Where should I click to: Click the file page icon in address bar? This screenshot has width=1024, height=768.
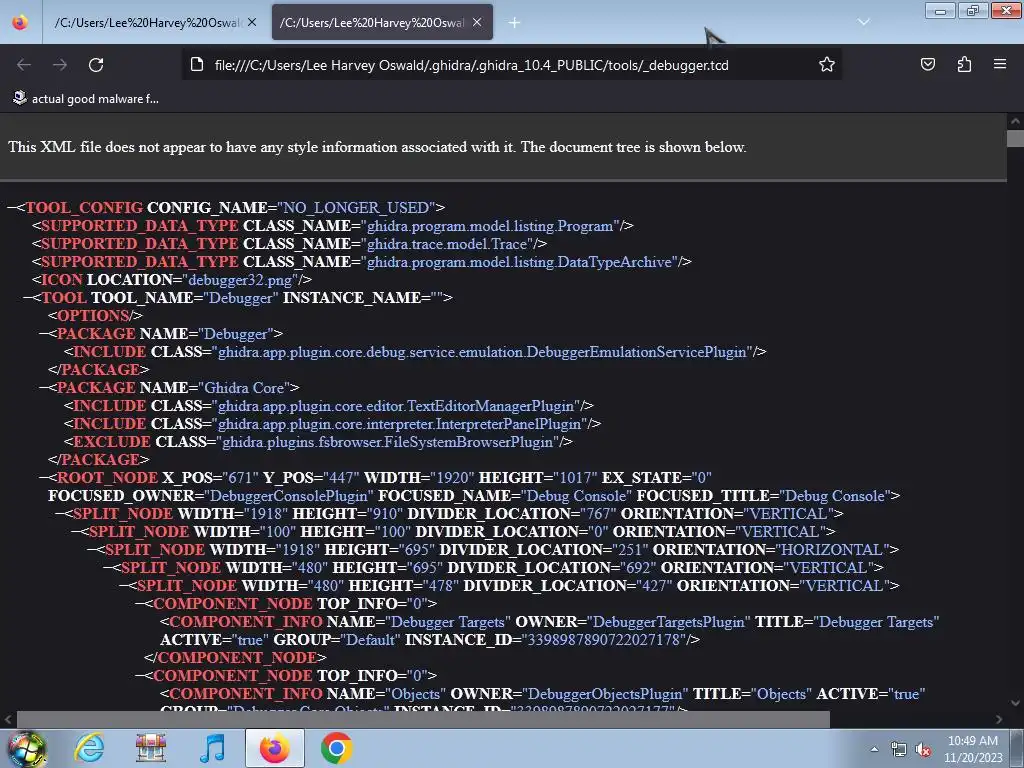click(x=197, y=65)
